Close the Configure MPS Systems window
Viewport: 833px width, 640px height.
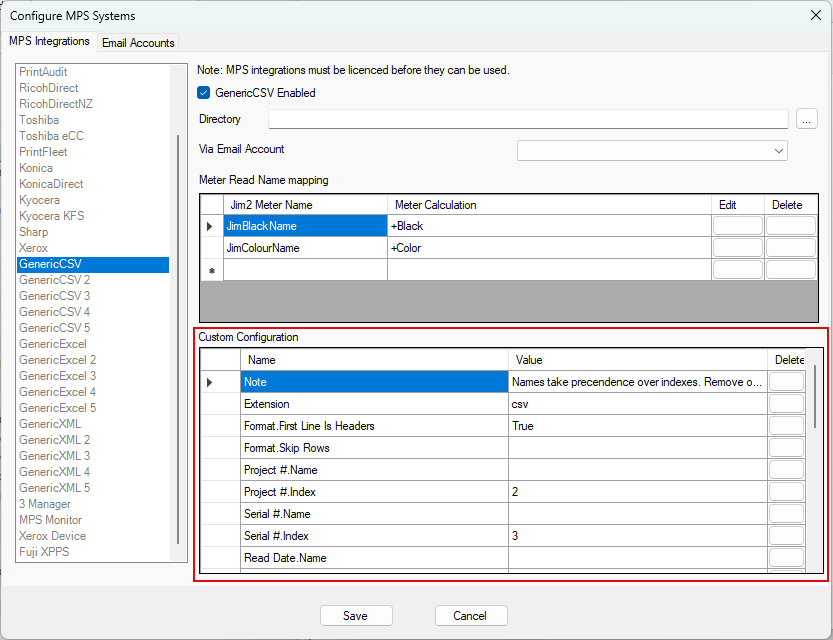pyautogui.click(x=816, y=15)
